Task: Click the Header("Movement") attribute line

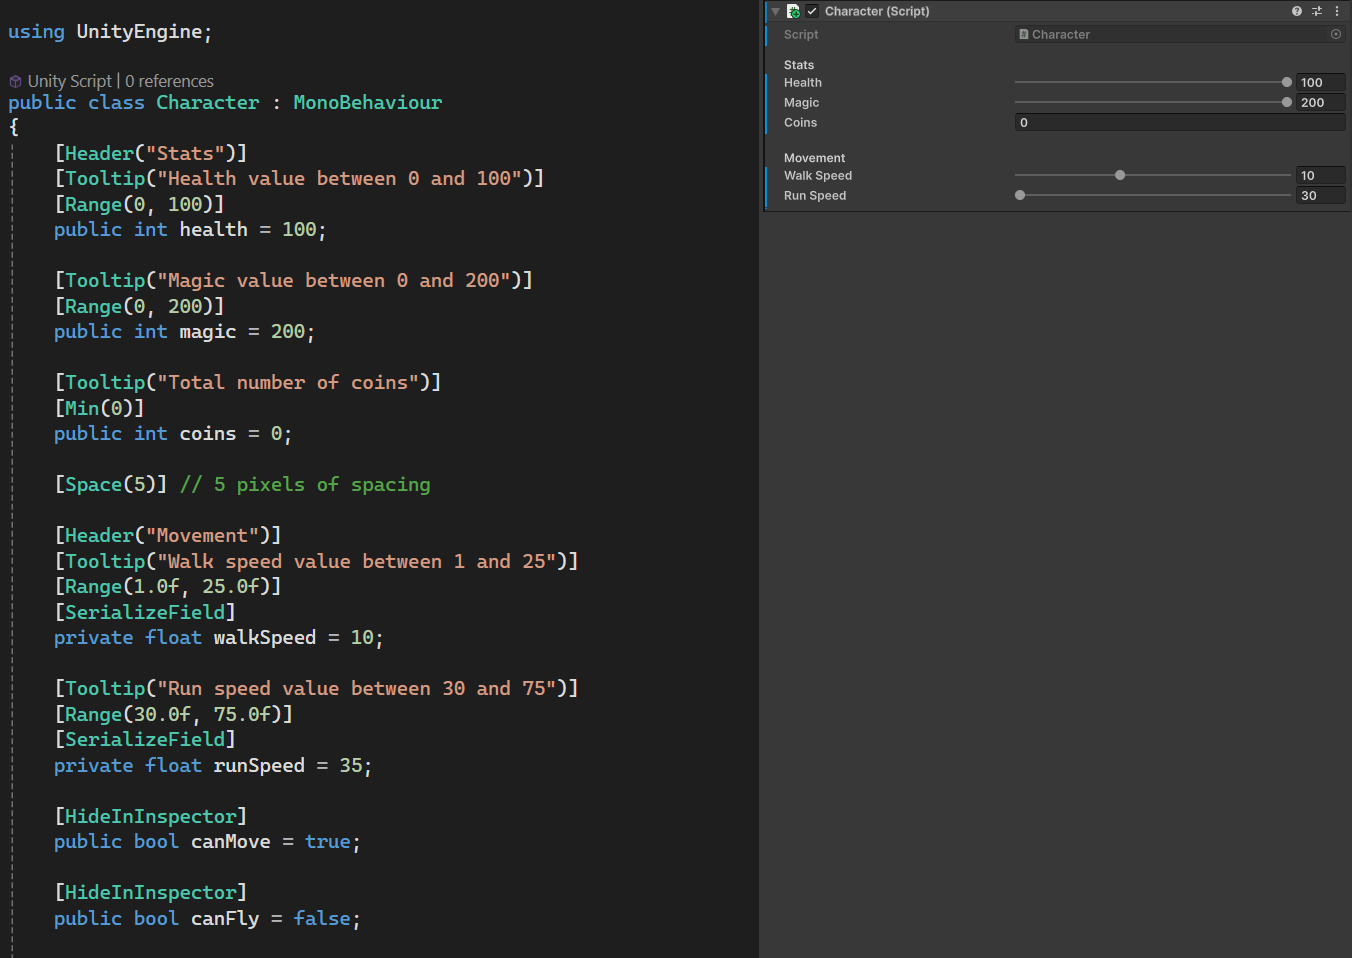Action: coord(167,535)
